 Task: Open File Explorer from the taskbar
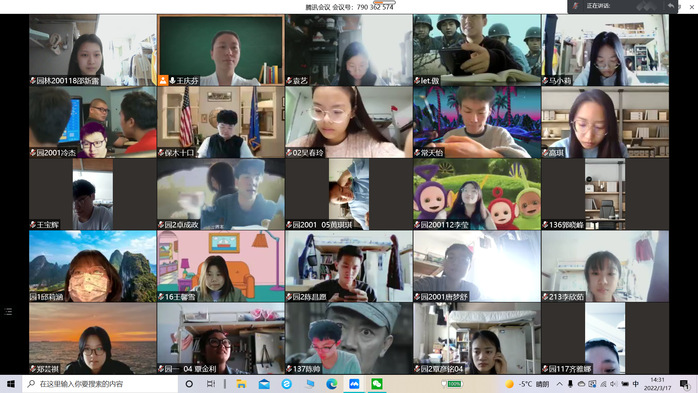(x=241, y=384)
